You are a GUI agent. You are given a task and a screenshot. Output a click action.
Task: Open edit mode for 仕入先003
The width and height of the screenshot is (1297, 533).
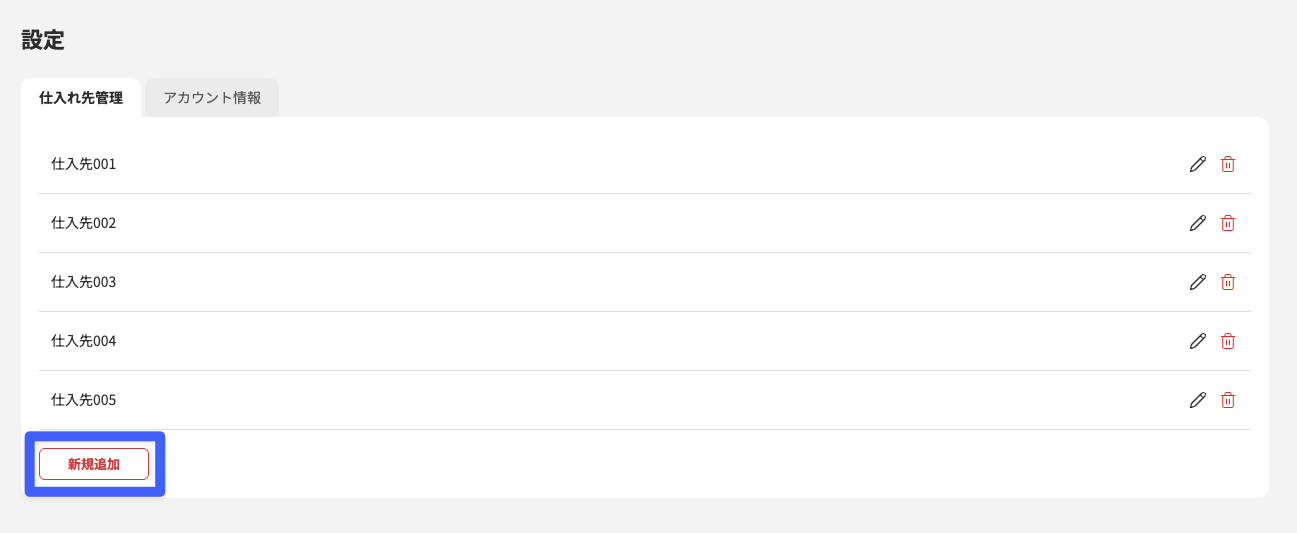[x=1197, y=282]
